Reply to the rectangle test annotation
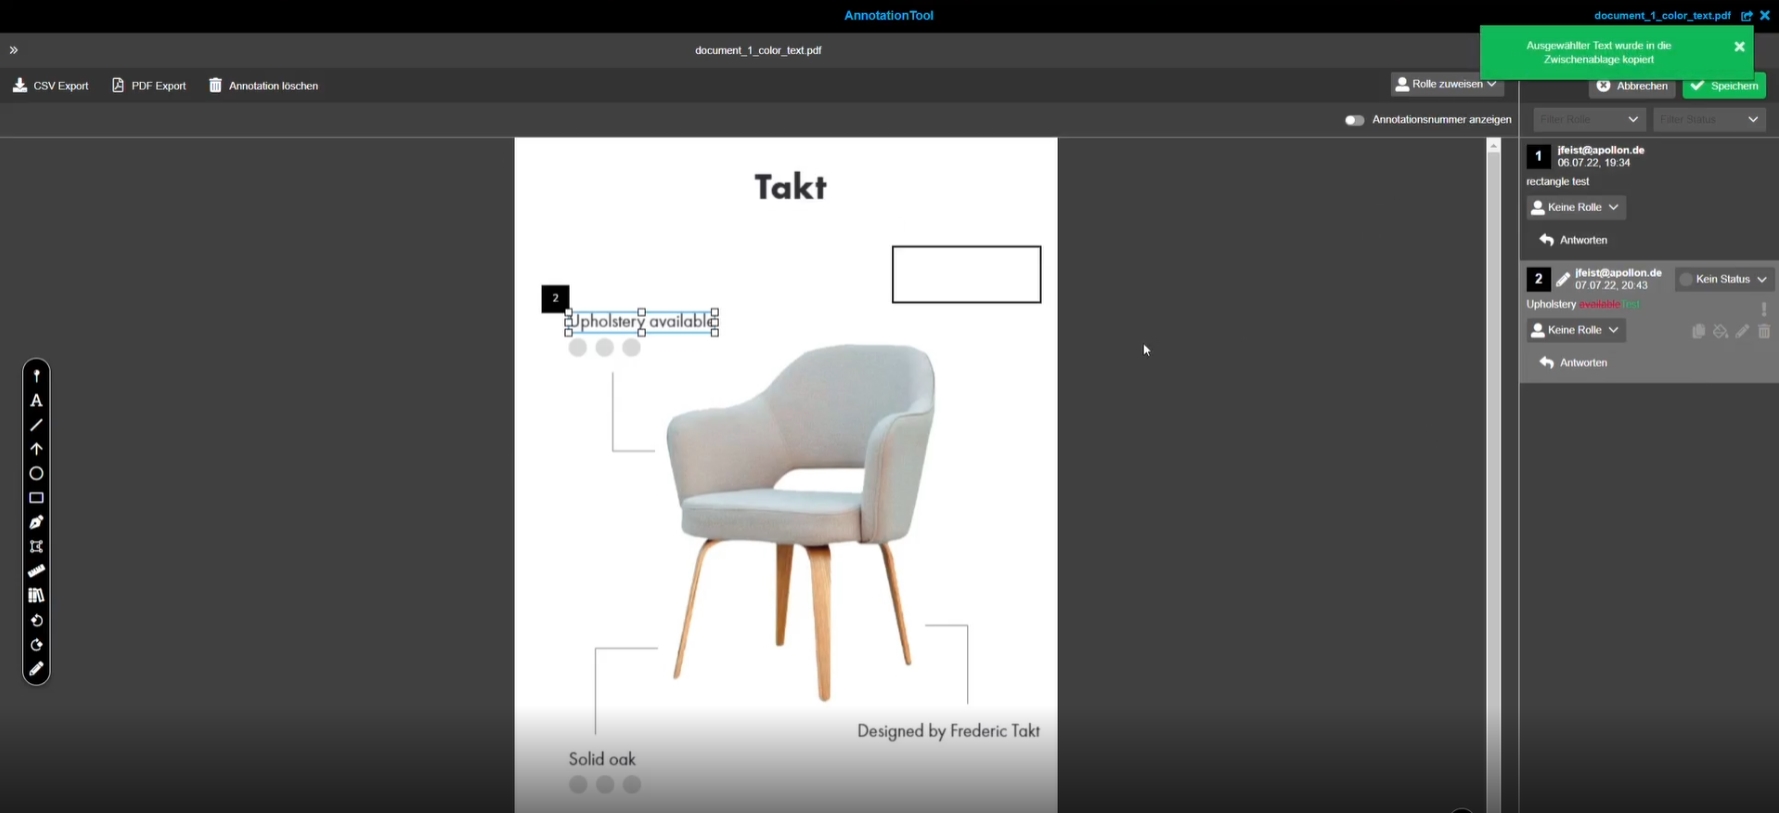1779x813 pixels. (x=1574, y=240)
